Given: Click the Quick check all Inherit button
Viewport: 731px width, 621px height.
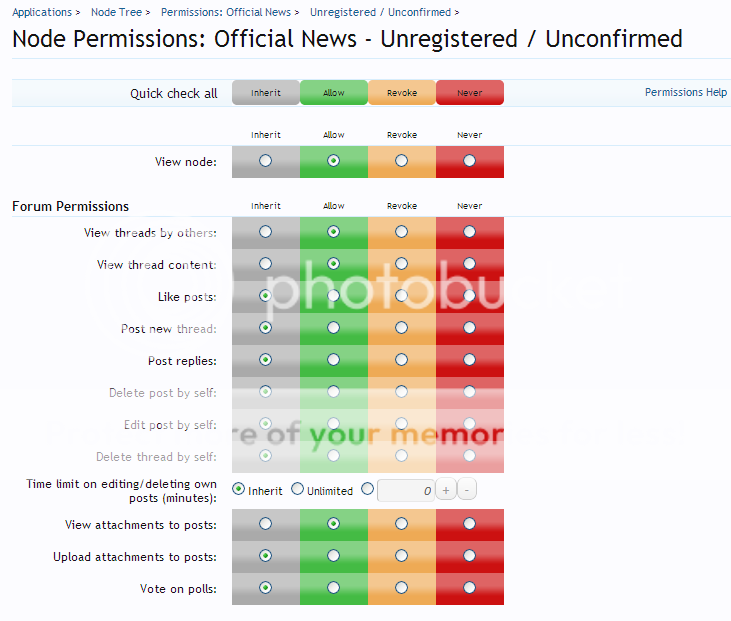Looking at the screenshot, I should (266, 93).
